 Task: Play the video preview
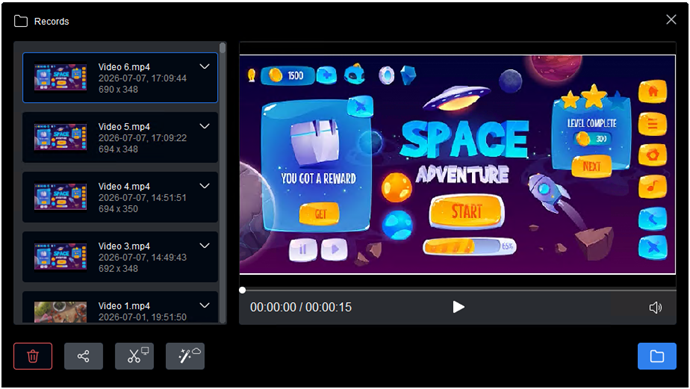tap(458, 307)
